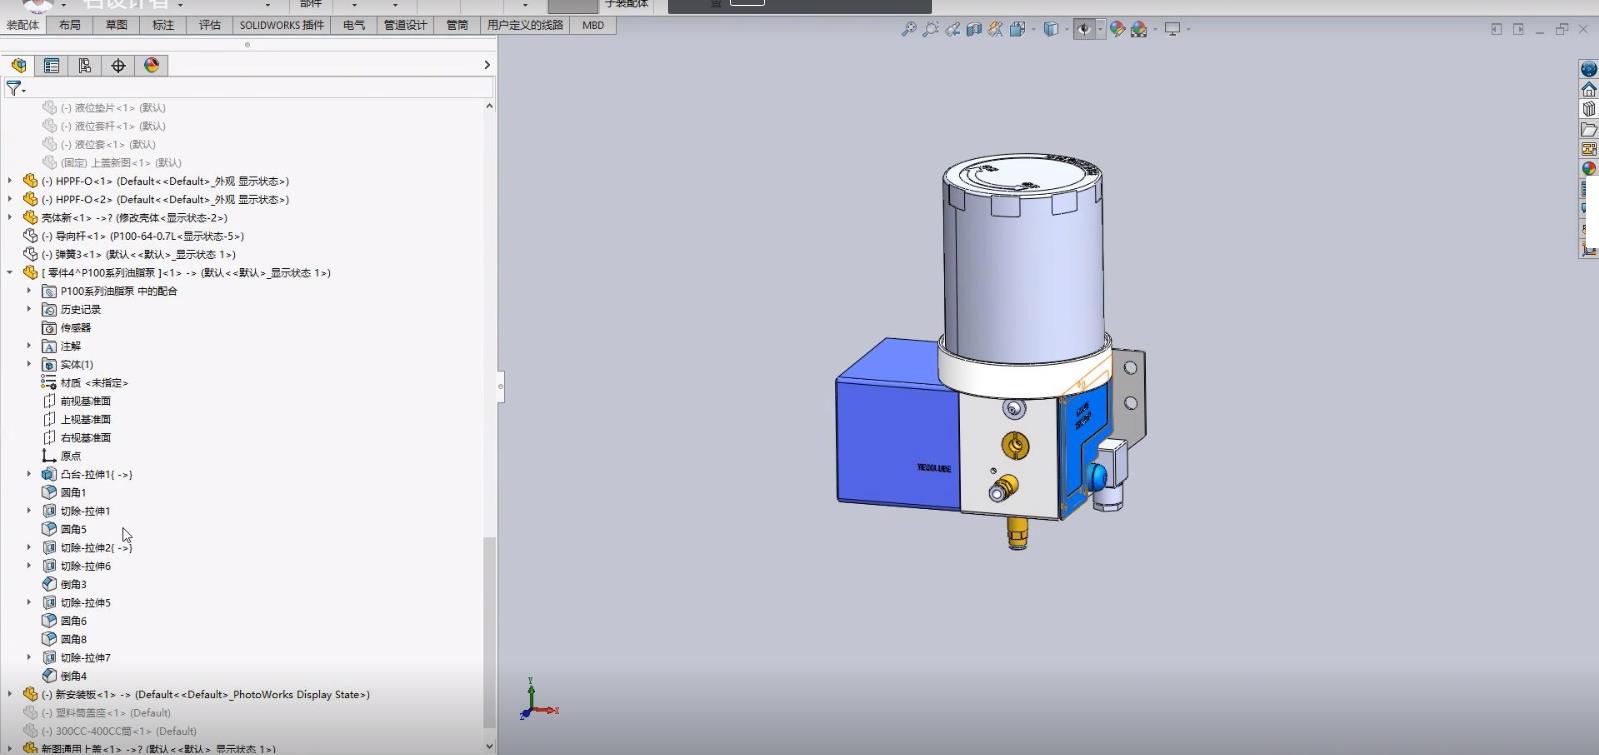Open the PropertyManager tab

tap(51, 65)
